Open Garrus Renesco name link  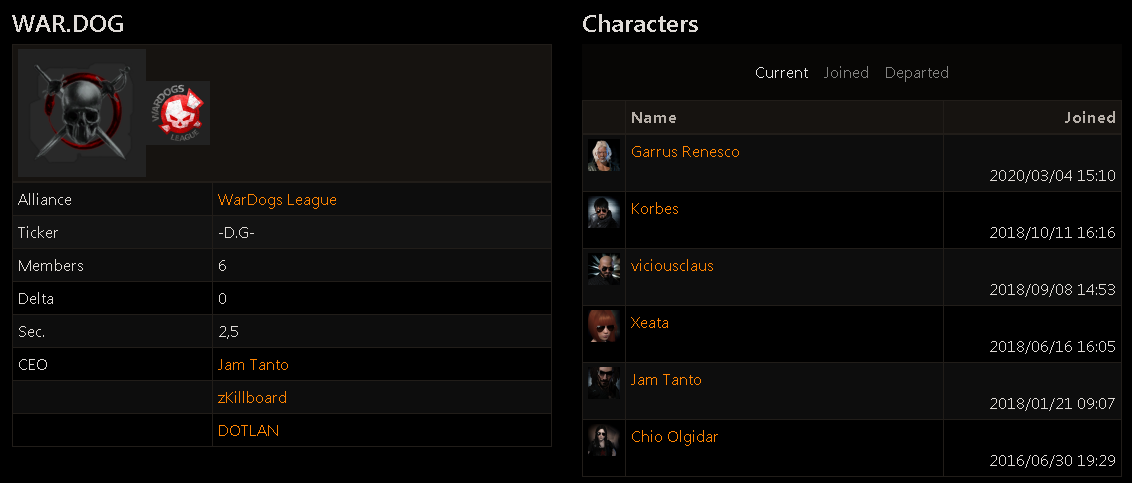point(685,152)
